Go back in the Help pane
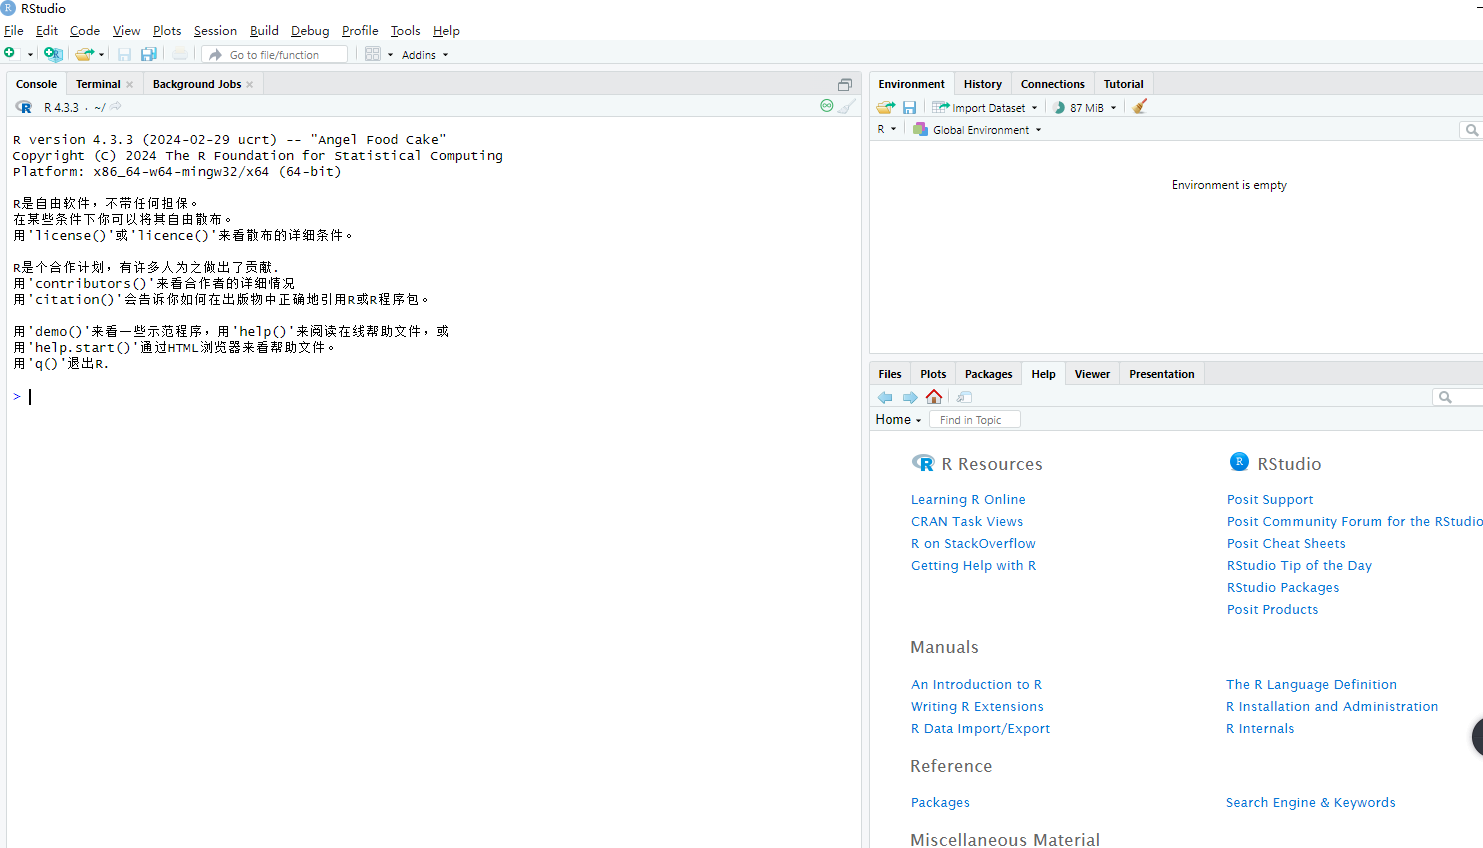The image size is (1483, 848). tap(885, 397)
